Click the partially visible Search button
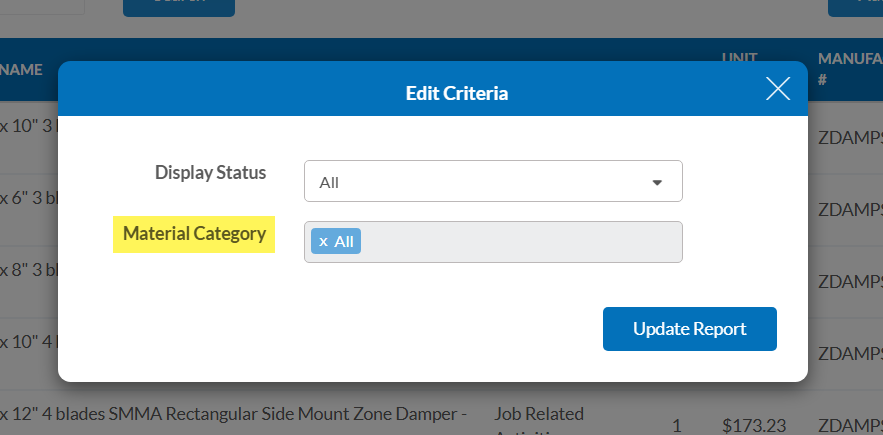 [179, 8]
